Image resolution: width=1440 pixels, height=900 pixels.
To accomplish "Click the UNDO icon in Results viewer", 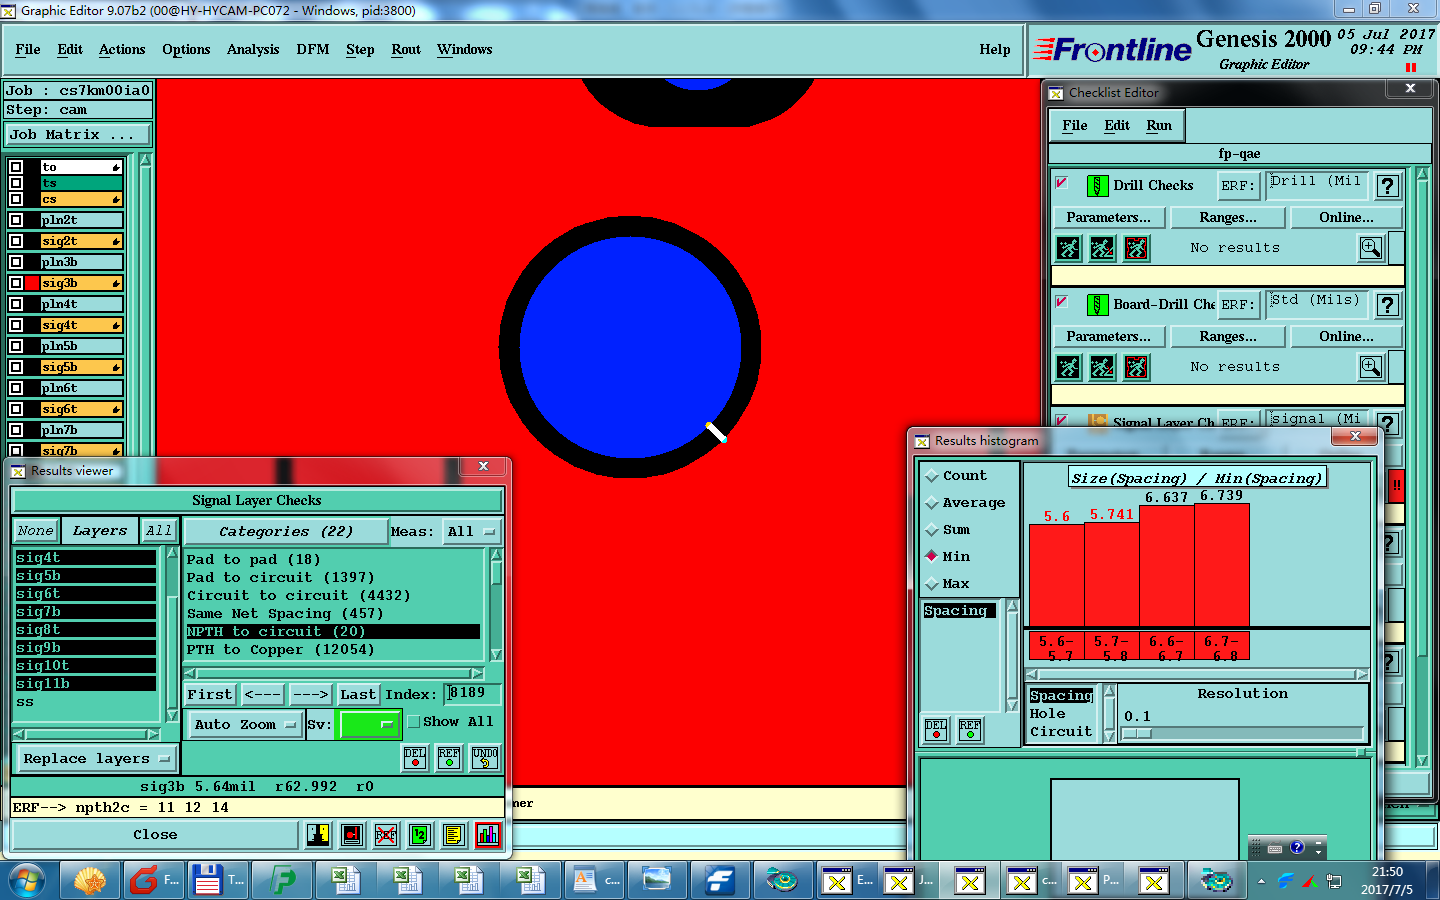I will click(x=485, y=758).
